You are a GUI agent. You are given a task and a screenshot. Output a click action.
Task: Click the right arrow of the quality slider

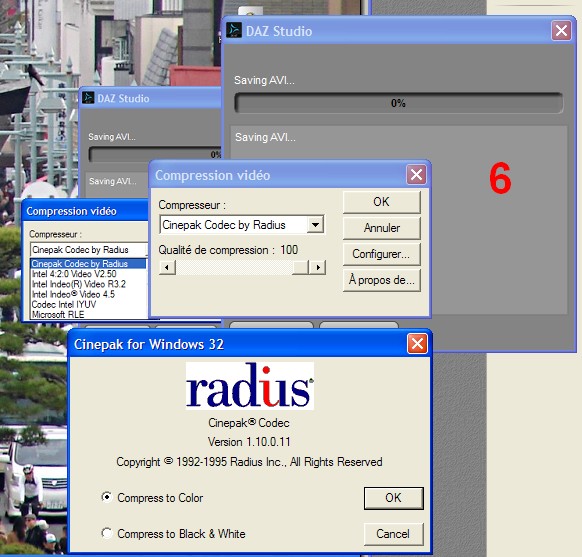tap(318, 267)
